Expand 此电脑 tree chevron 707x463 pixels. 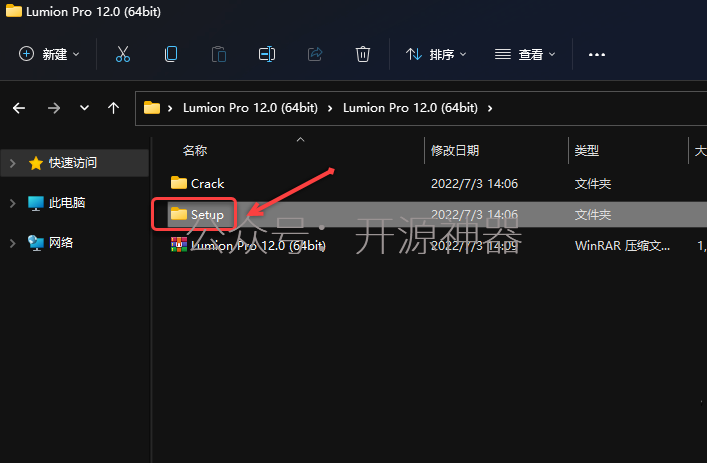pos(13,203)
